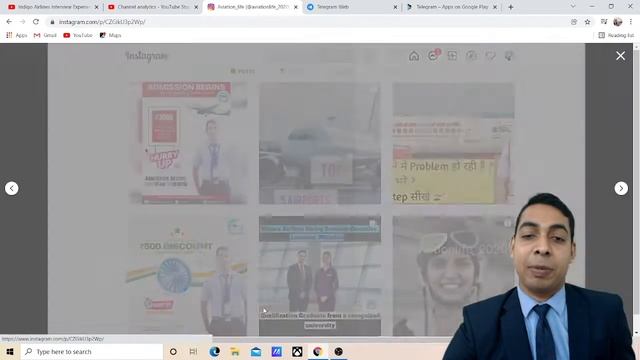Open the Gmail bookmark
Image resolution: width=640 pixels, height=360 pixels.
pos(45,36)
